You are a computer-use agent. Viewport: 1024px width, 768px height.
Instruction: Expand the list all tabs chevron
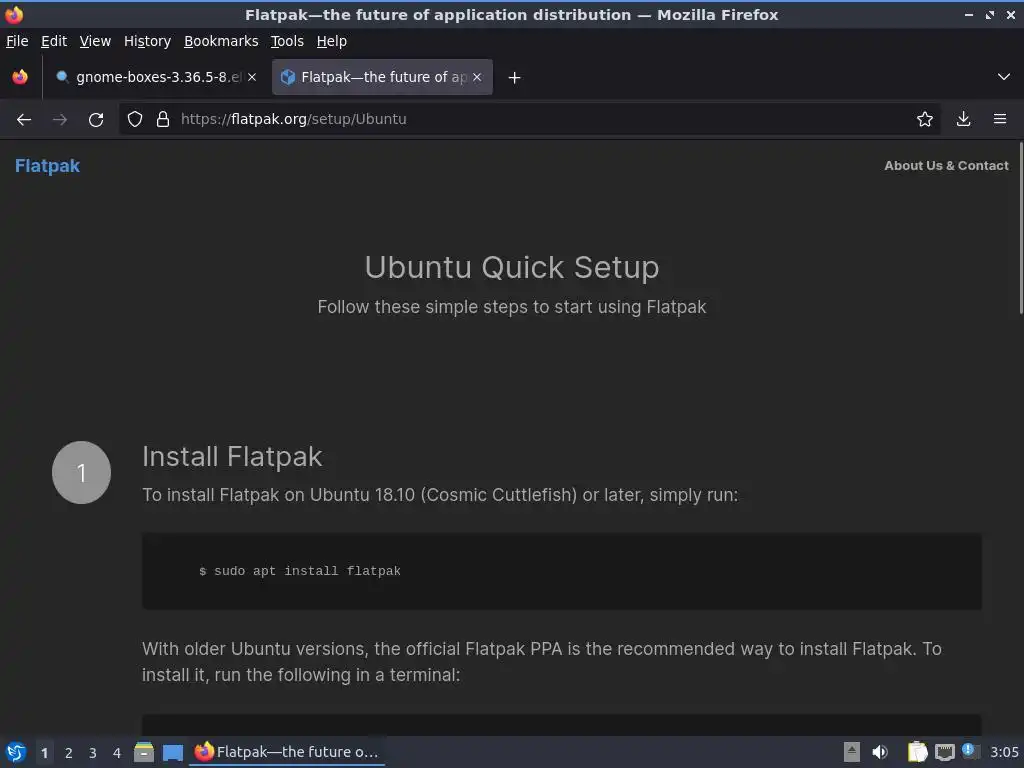1004,77
